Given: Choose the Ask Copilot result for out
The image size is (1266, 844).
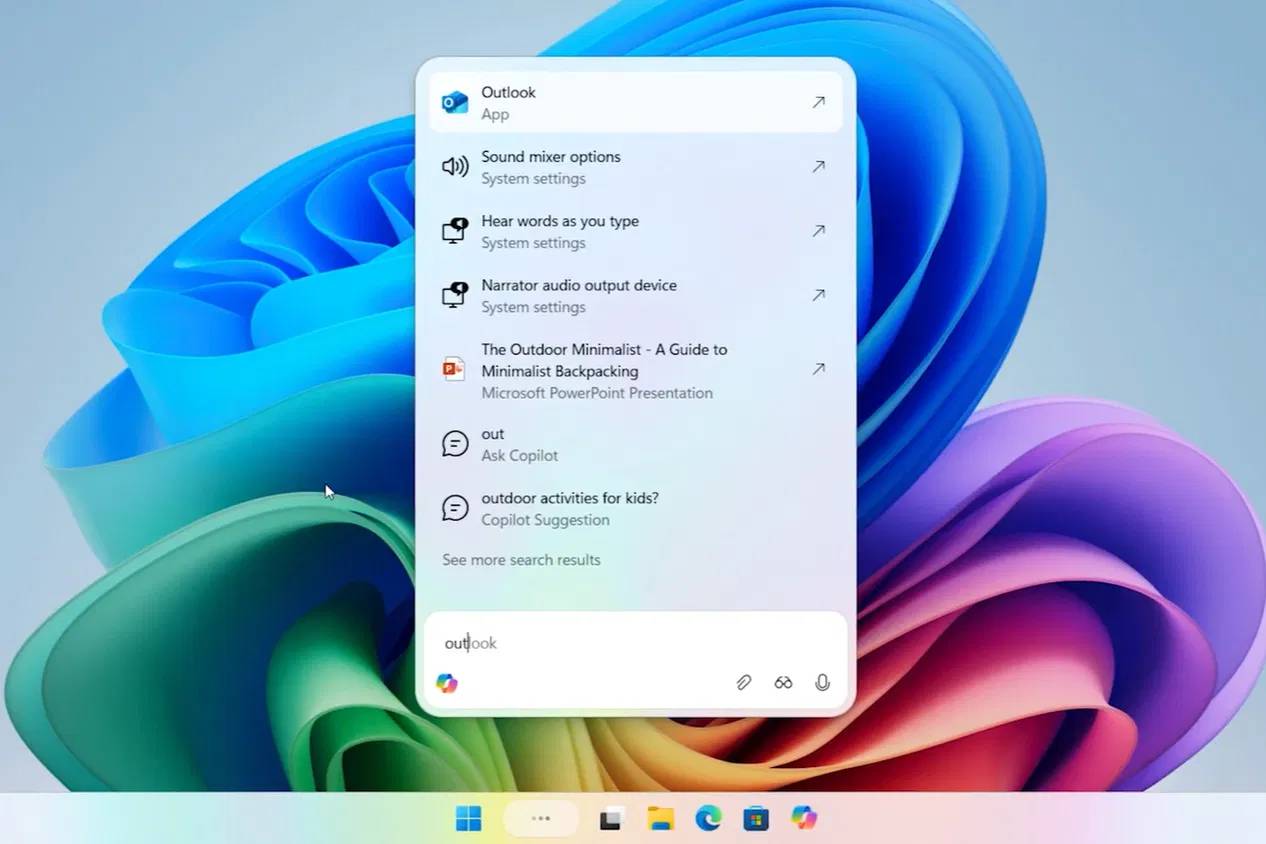Looking at the screenshot, I should tap(520, 444).
